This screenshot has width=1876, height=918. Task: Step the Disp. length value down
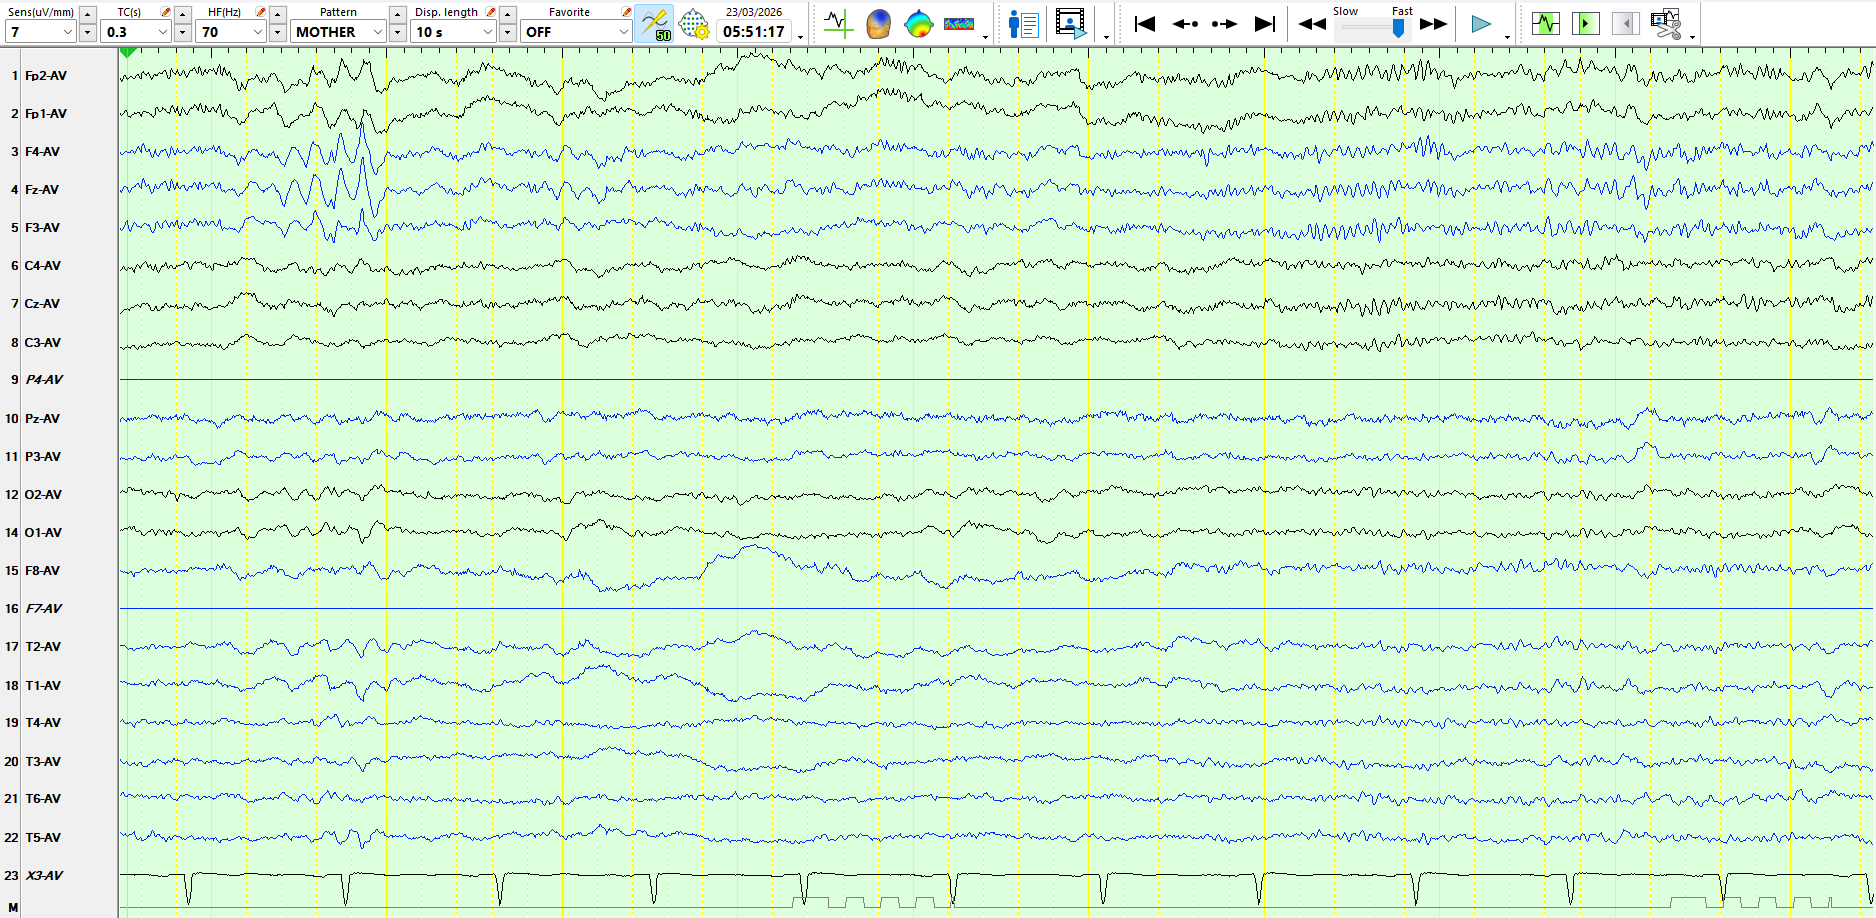(508, 33)
